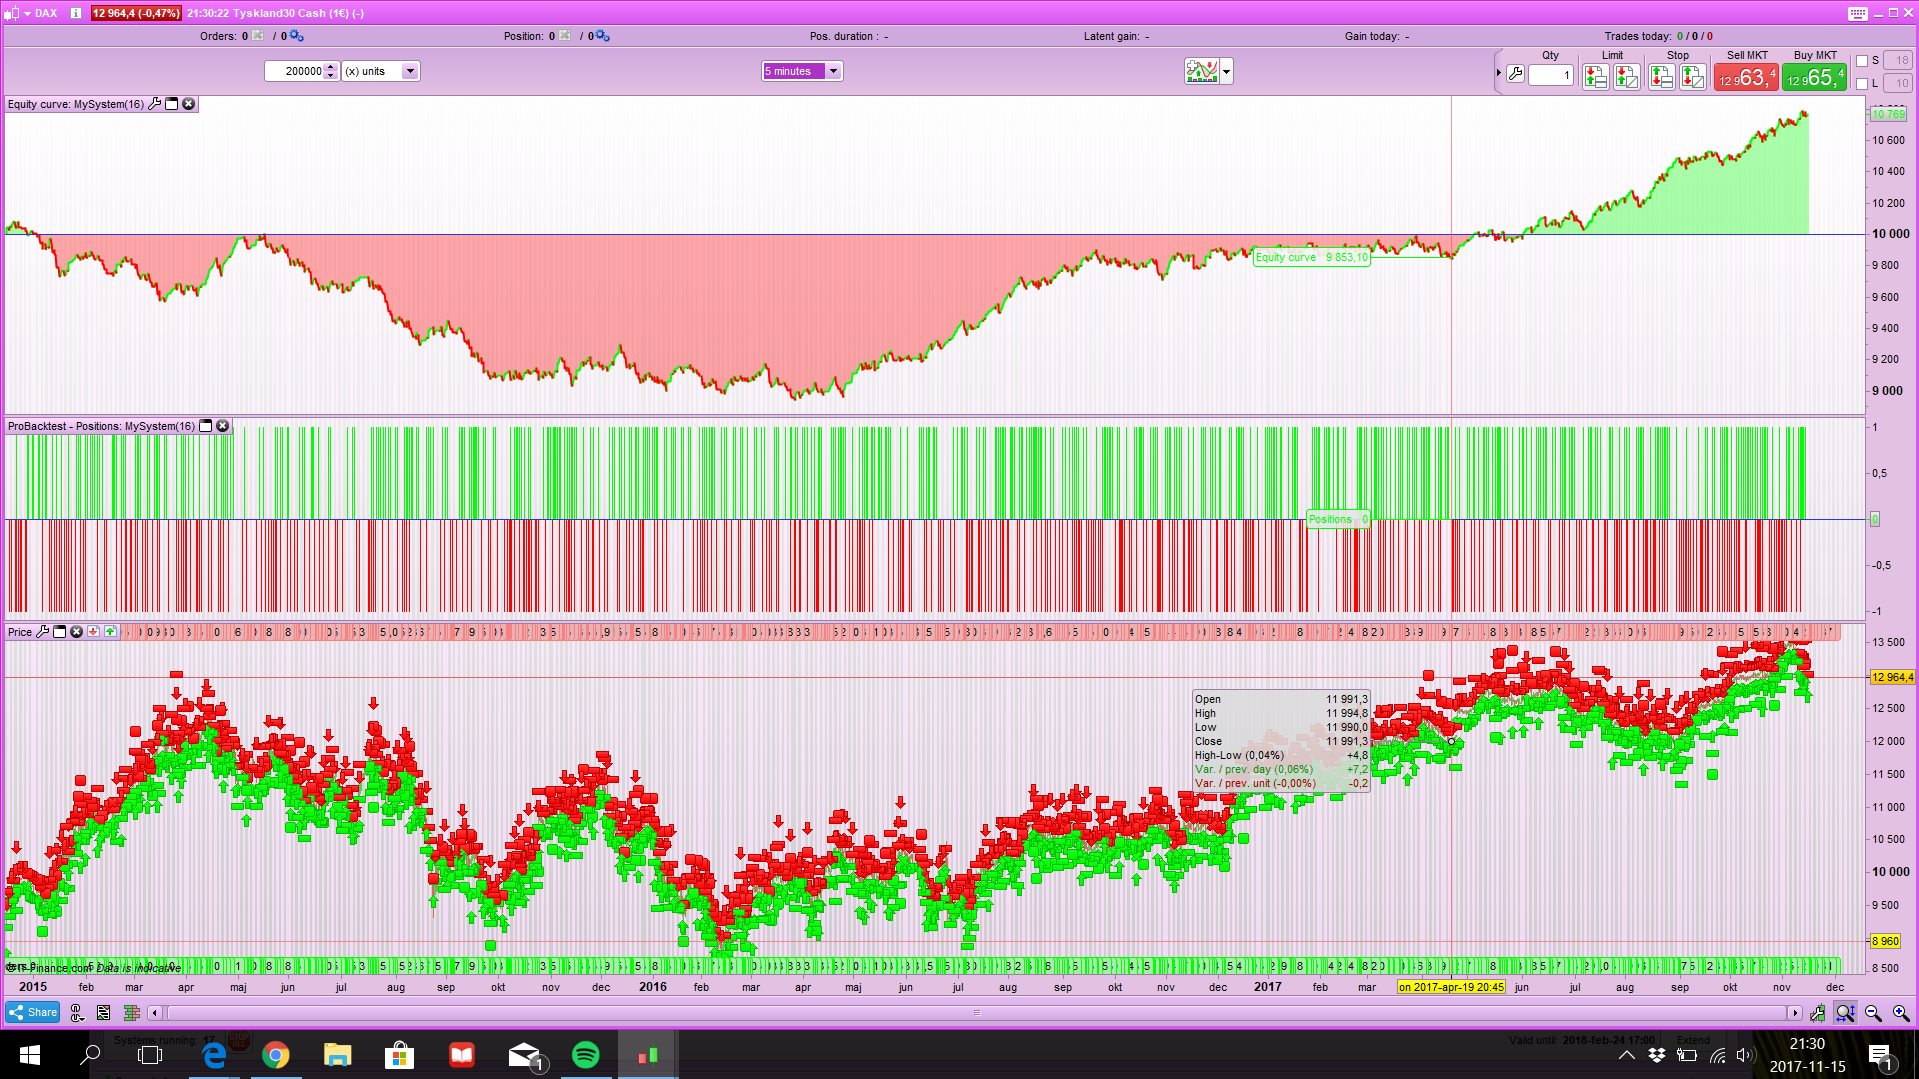Maximize the Equity curve panel
Image resolution: width=1919 pixels, height=1079 pixels.
pos(172,104)
